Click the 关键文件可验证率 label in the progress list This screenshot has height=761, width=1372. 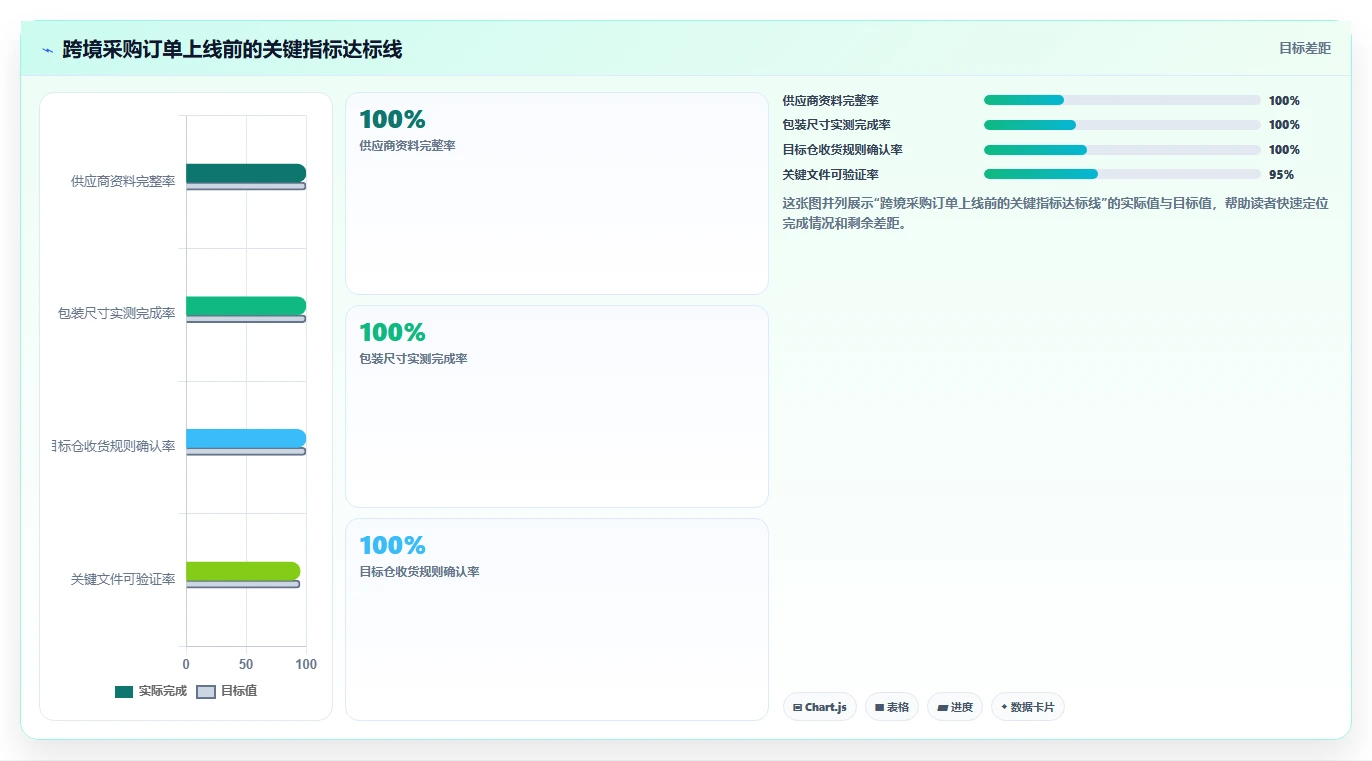click(x=831, y=174)
